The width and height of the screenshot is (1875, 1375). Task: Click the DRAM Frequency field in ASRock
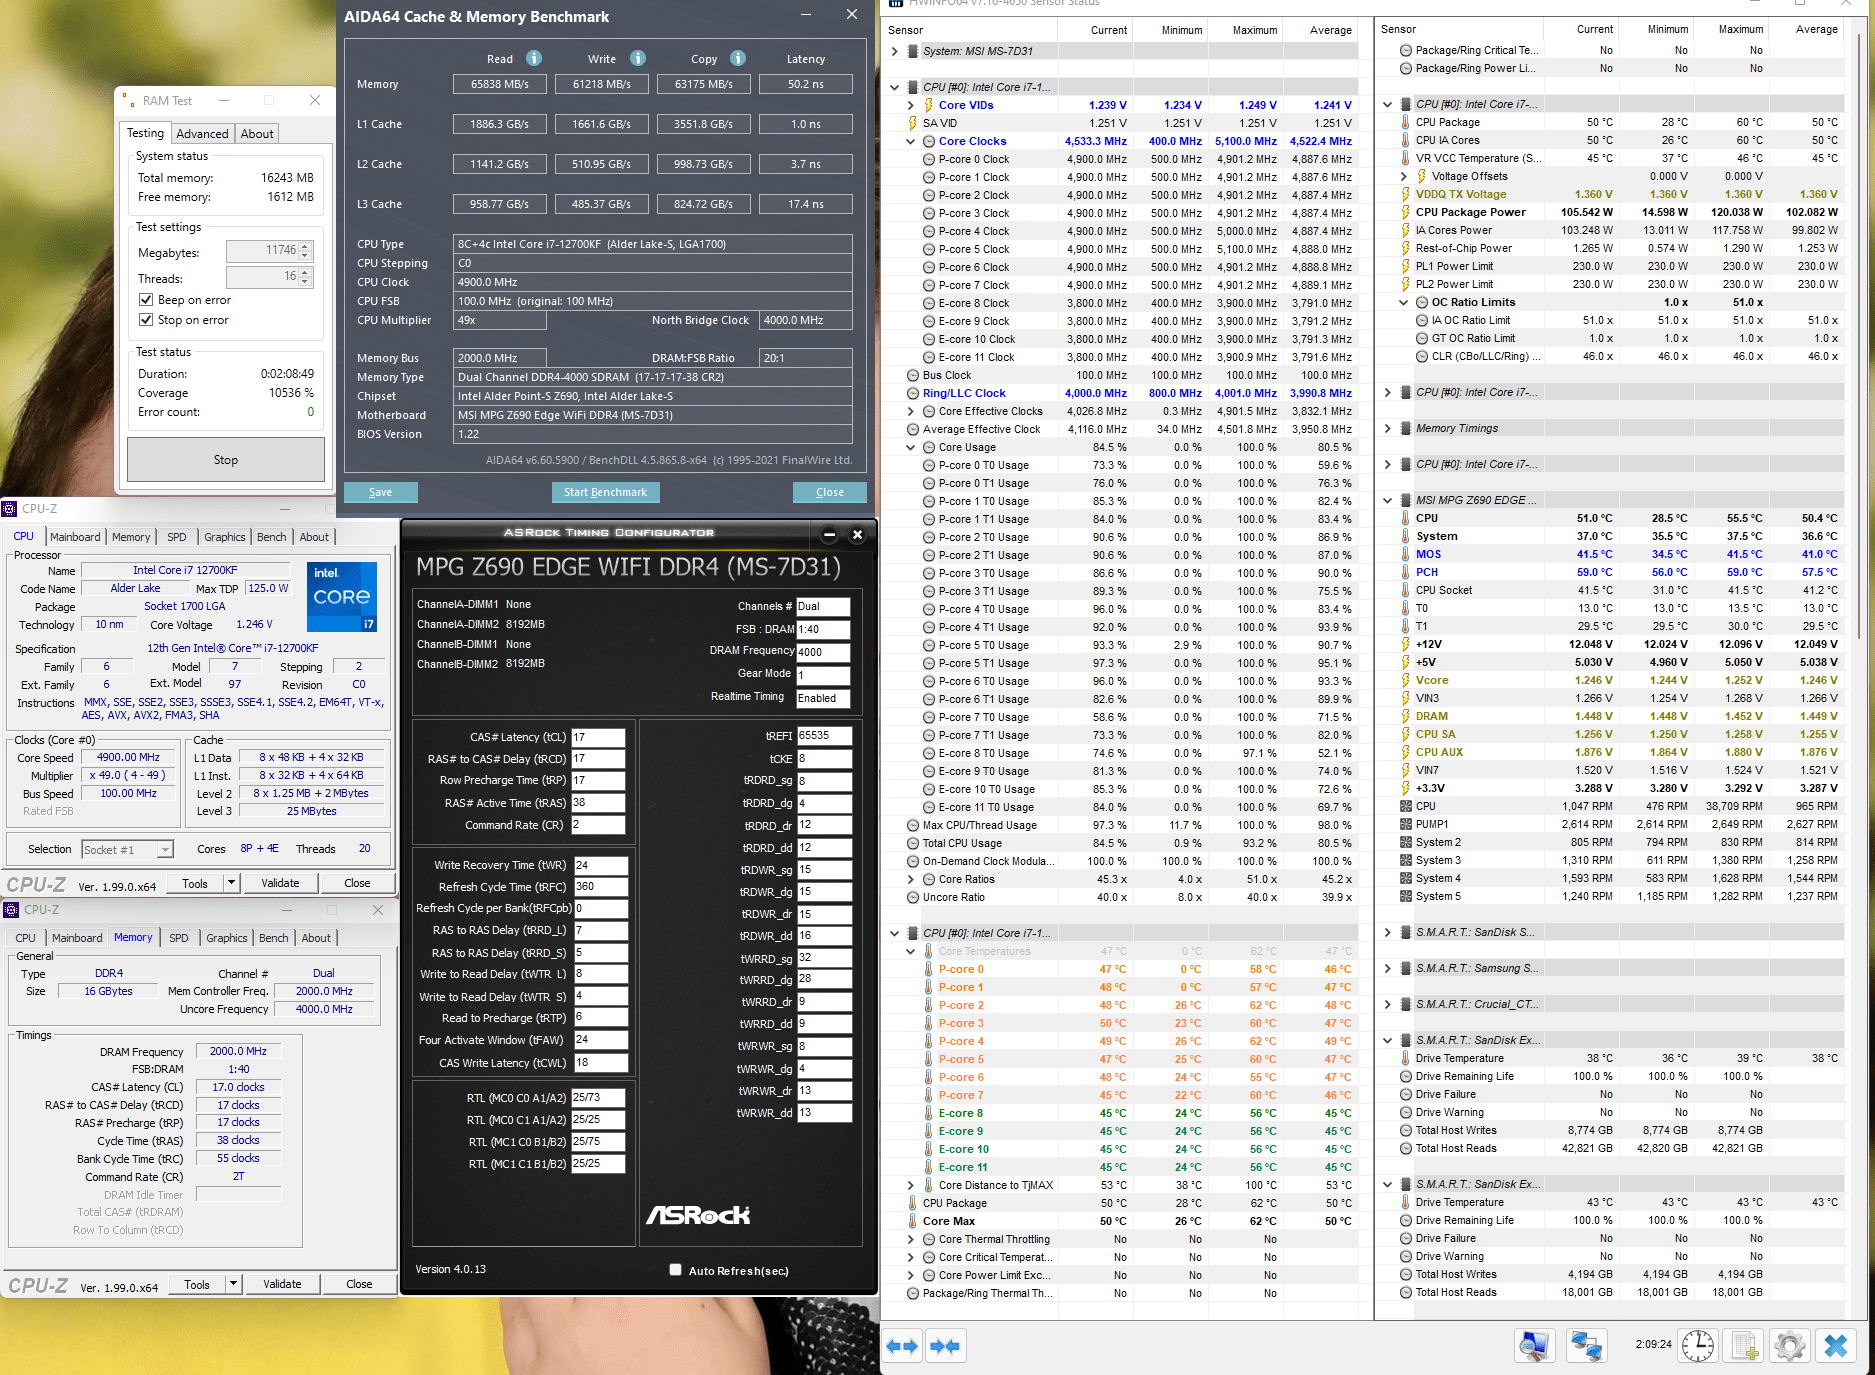pos(823,652)
